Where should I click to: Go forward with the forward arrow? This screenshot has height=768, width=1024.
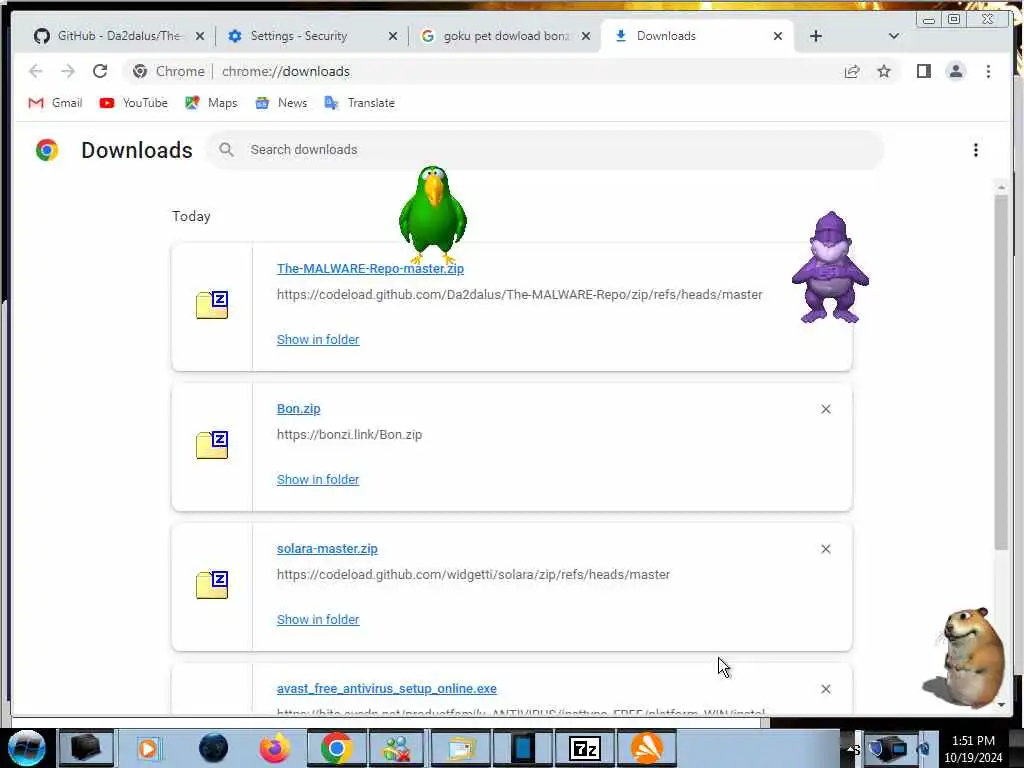(68, 71)
